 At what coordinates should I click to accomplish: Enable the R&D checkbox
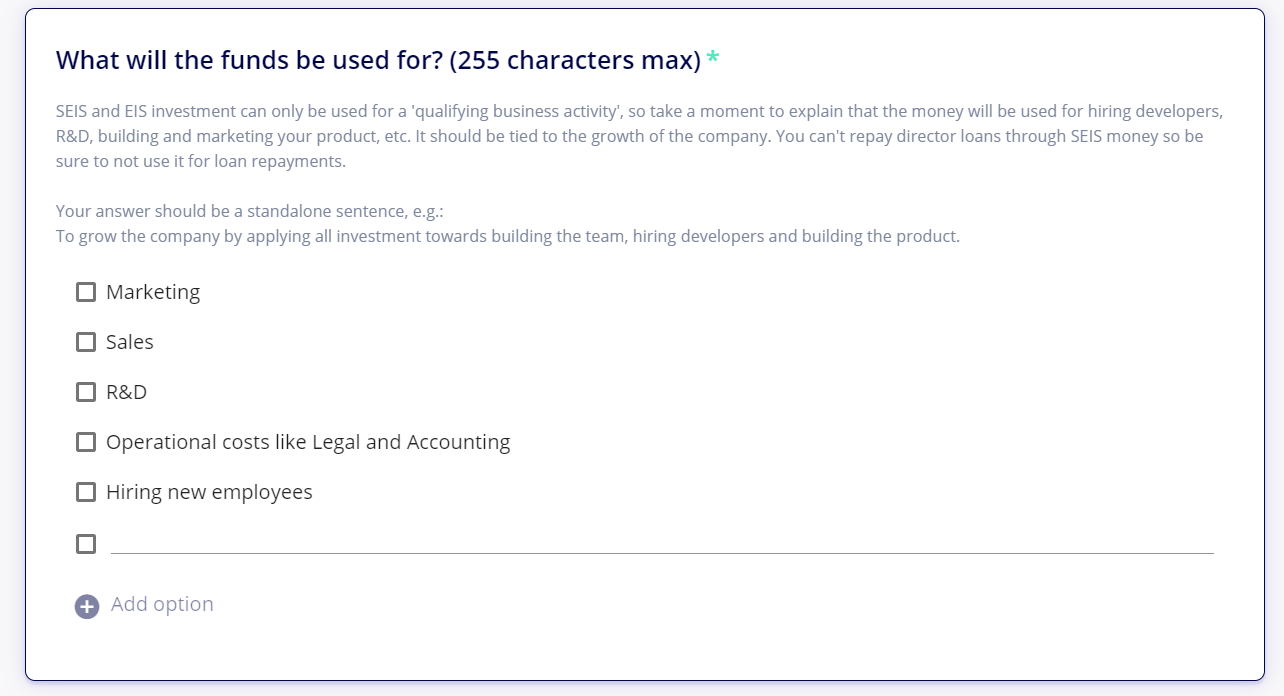click(x=86, y=392)
